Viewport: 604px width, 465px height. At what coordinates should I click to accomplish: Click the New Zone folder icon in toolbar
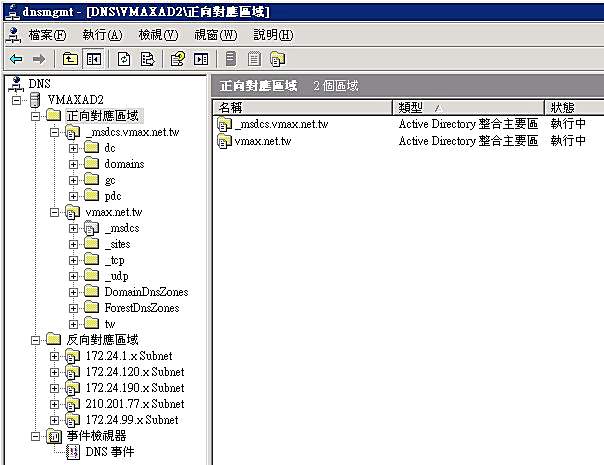277,59
